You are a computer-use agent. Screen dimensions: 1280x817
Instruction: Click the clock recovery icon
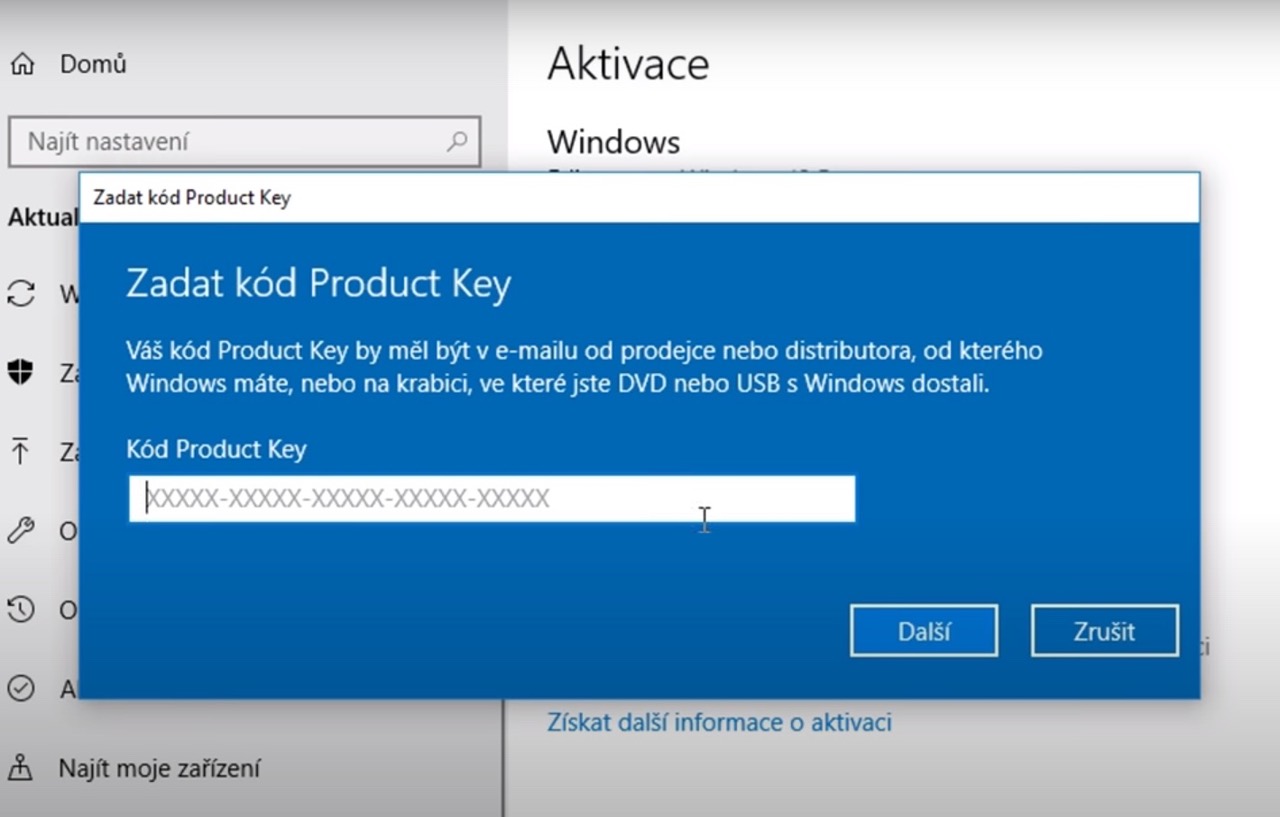click(21, 609)
